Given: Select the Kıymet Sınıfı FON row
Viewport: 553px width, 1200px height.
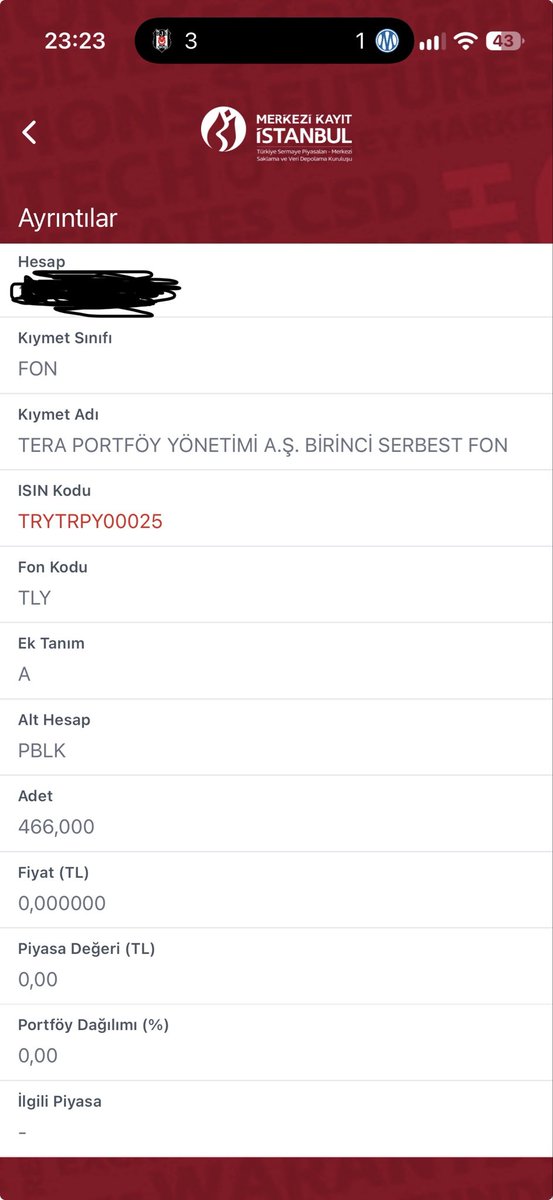Looking at the screenshot, I should point(276,356).
